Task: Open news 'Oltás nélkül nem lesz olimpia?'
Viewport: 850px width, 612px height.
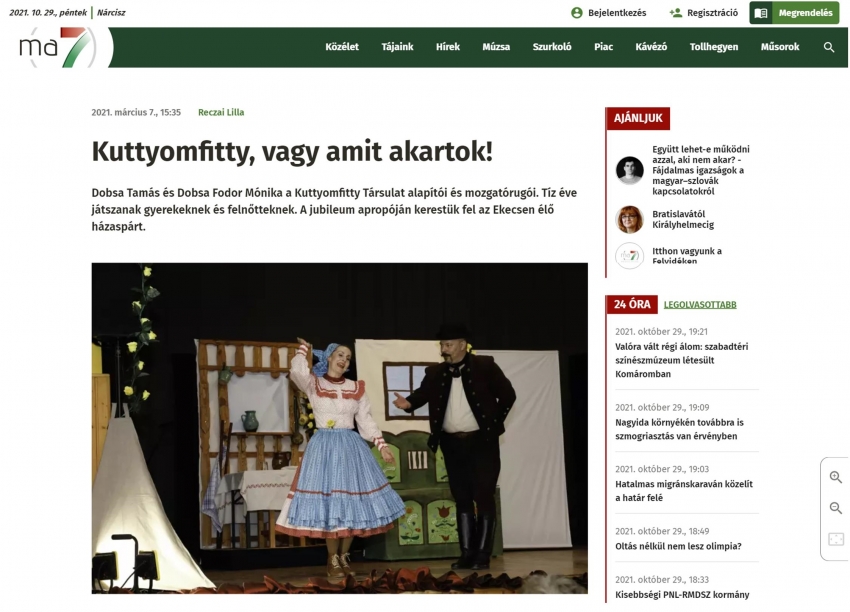Action: click(x=678, y=546)
